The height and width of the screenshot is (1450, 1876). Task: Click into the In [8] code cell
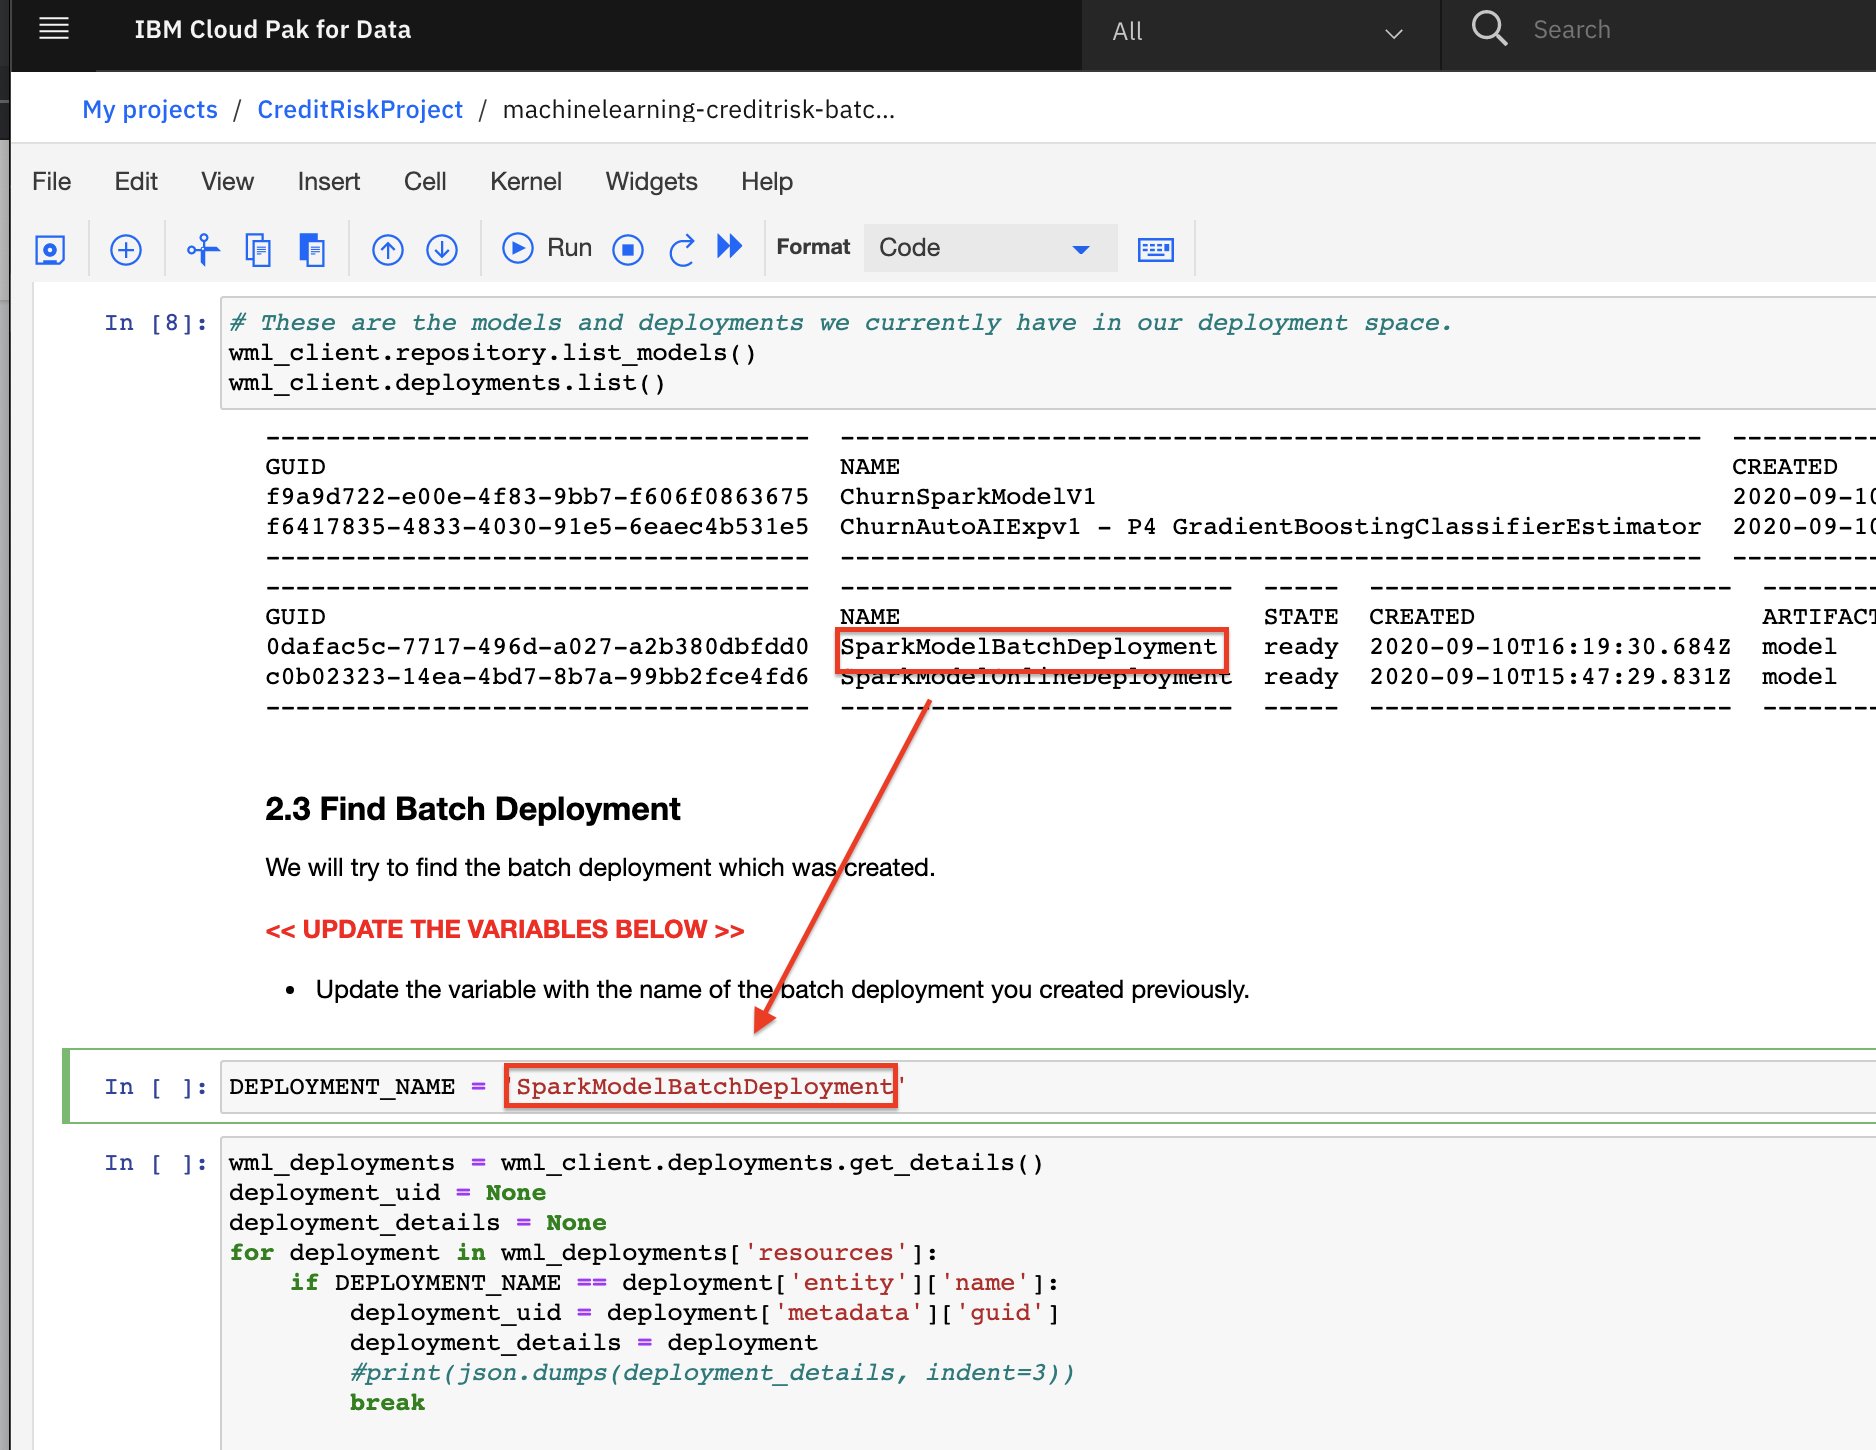click(x=1048, y=353)
